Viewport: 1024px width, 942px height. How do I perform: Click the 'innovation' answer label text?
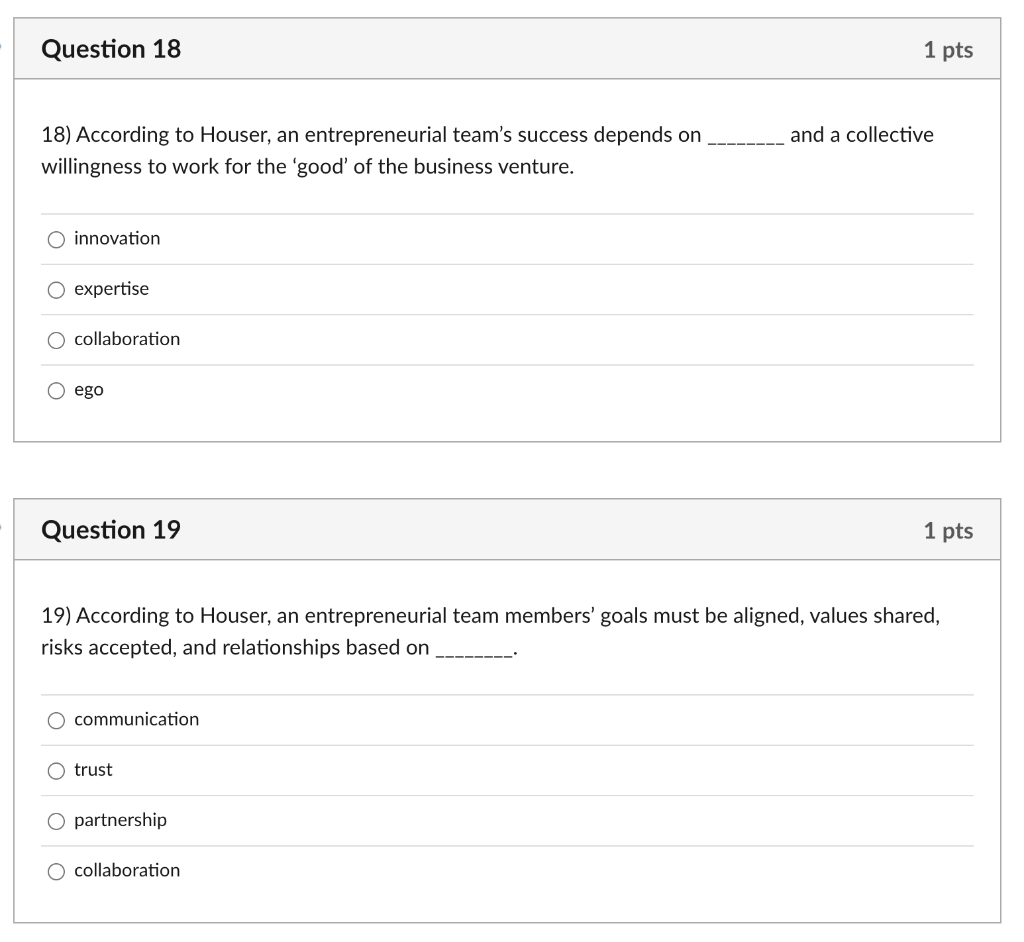pyautogui.click(x=116, y=239)
